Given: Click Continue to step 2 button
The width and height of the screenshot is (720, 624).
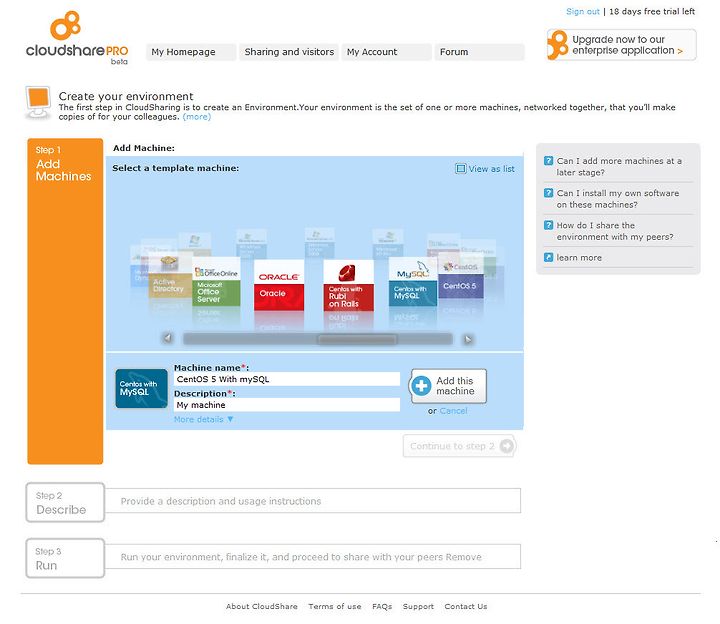Looking at the screenshot, I should (459, 446).
